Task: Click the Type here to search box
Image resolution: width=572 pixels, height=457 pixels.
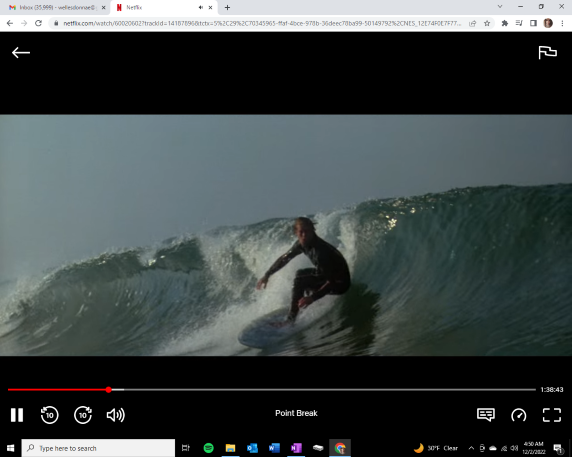Action: pyautogui.click(x=98, y=448)
